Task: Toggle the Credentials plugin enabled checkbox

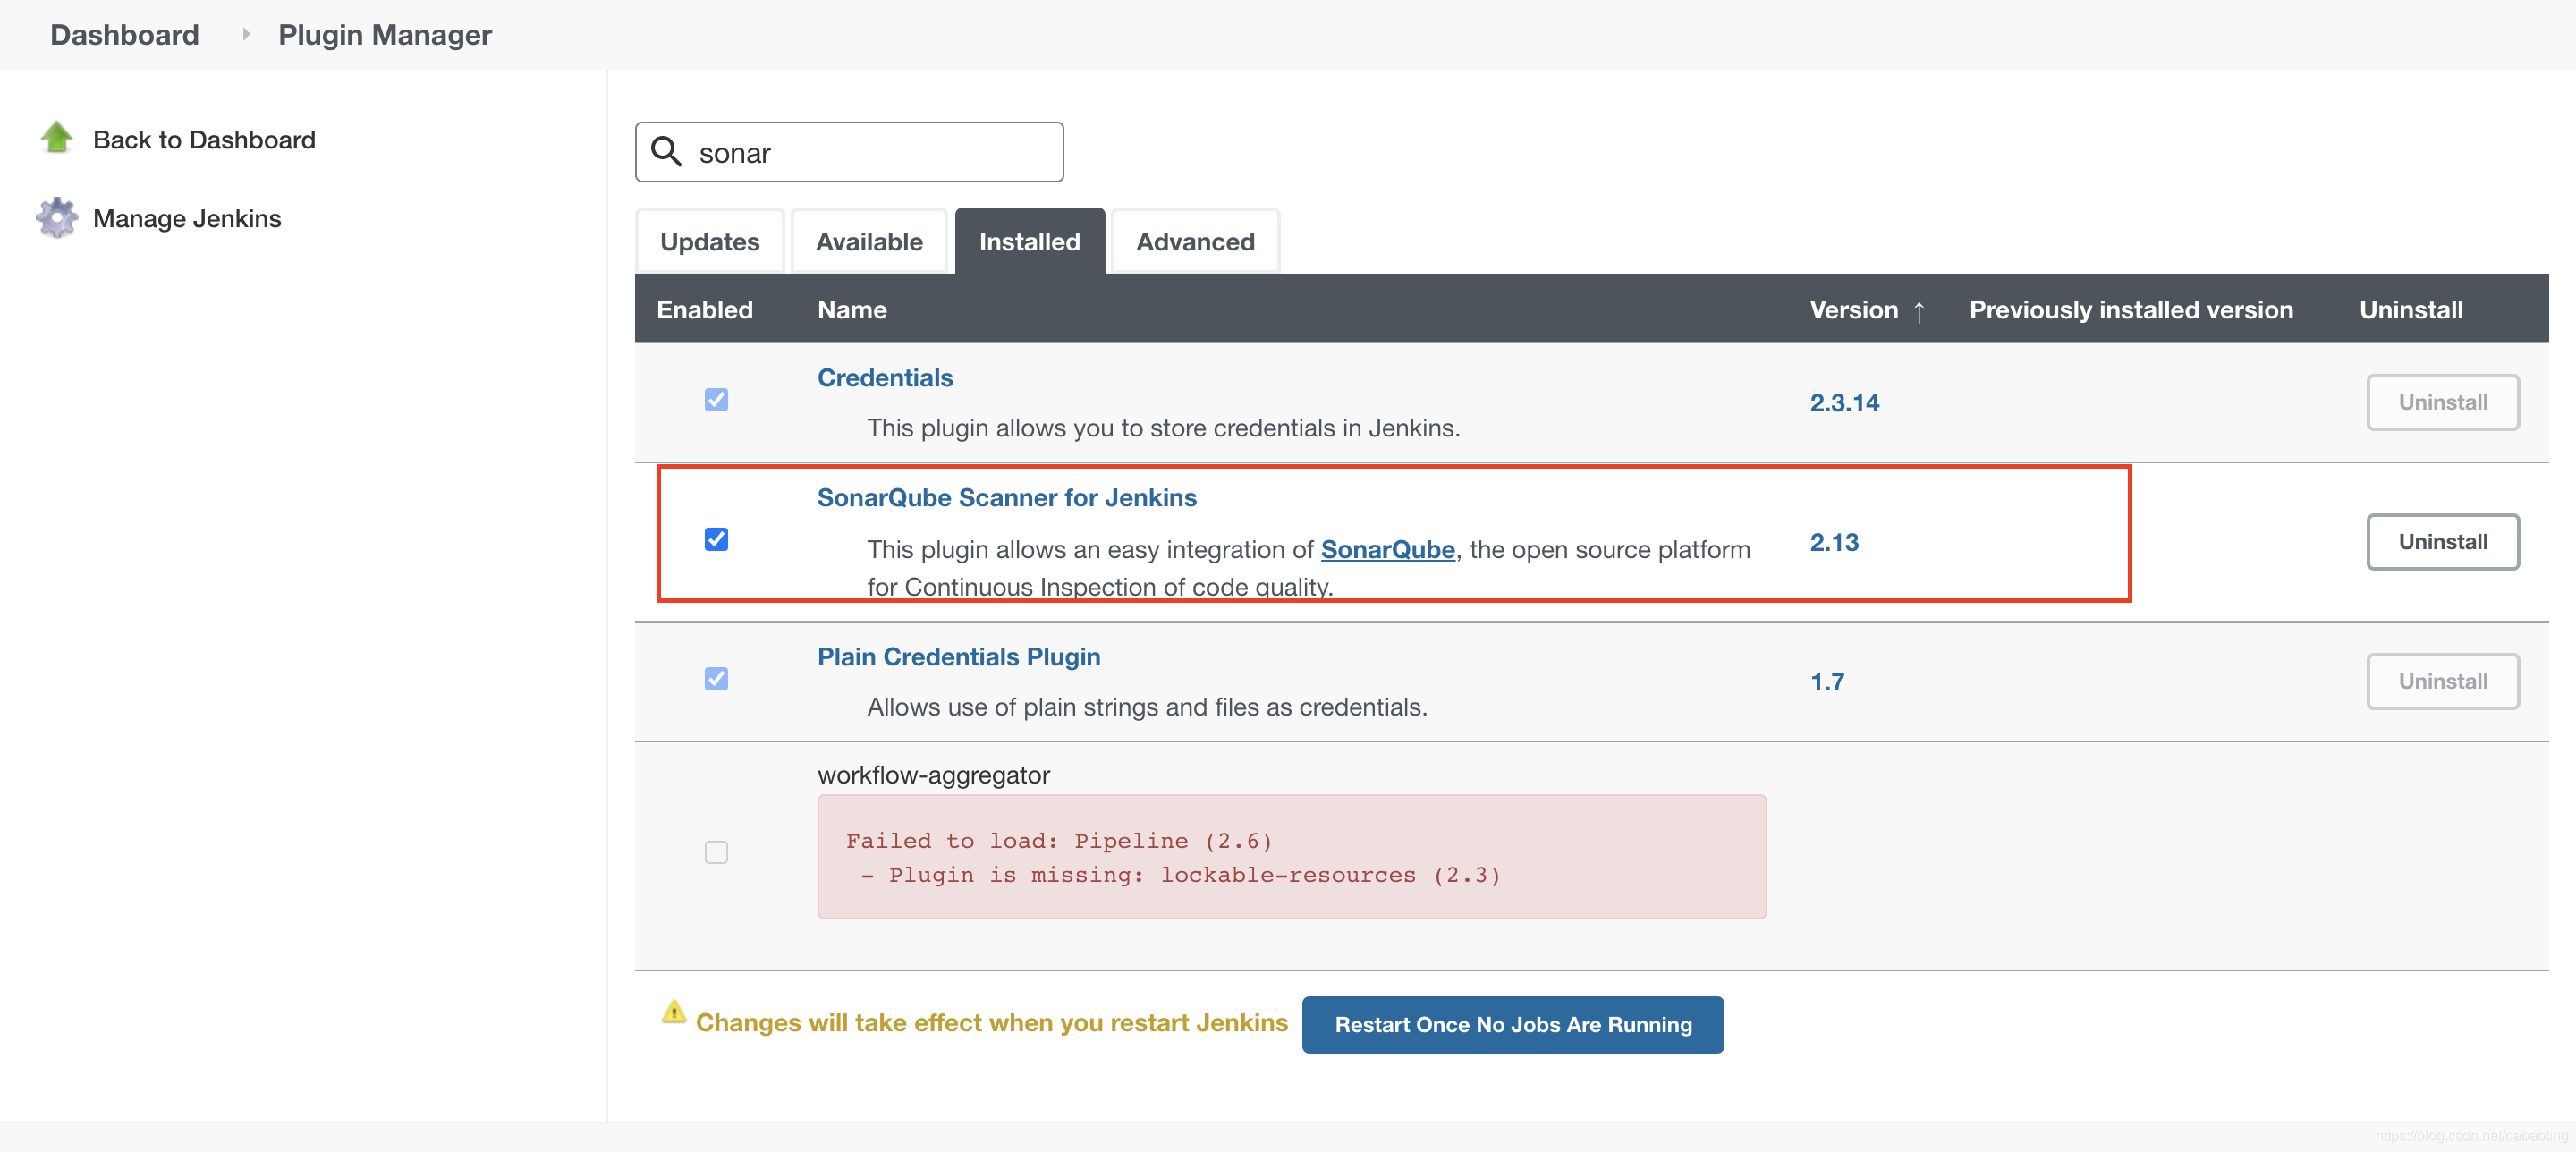Action: [716, 400]
